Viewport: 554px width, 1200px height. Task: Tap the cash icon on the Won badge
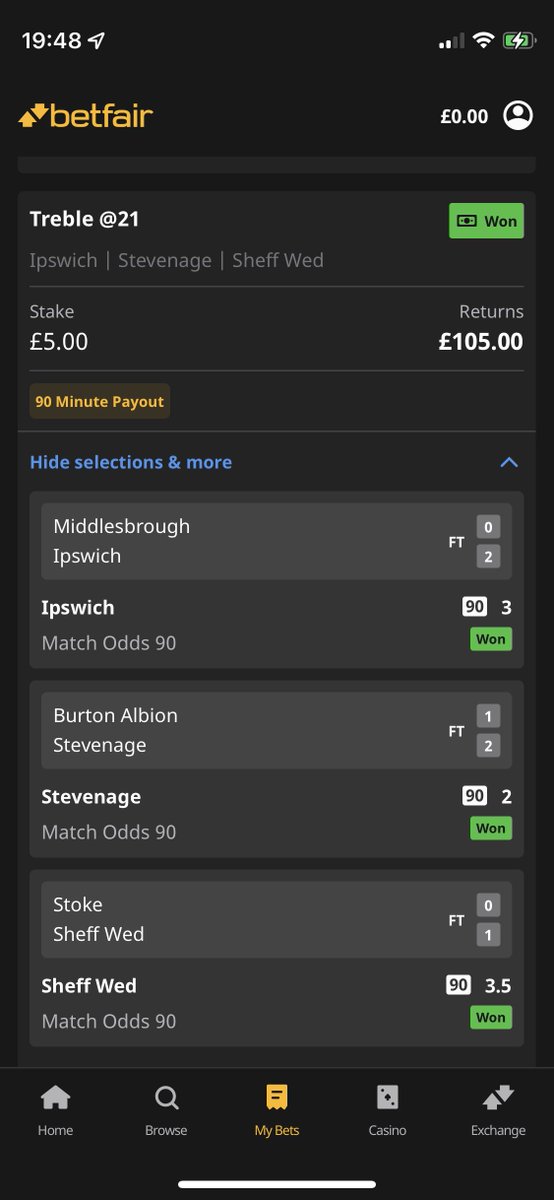click(x=466, y=221)
